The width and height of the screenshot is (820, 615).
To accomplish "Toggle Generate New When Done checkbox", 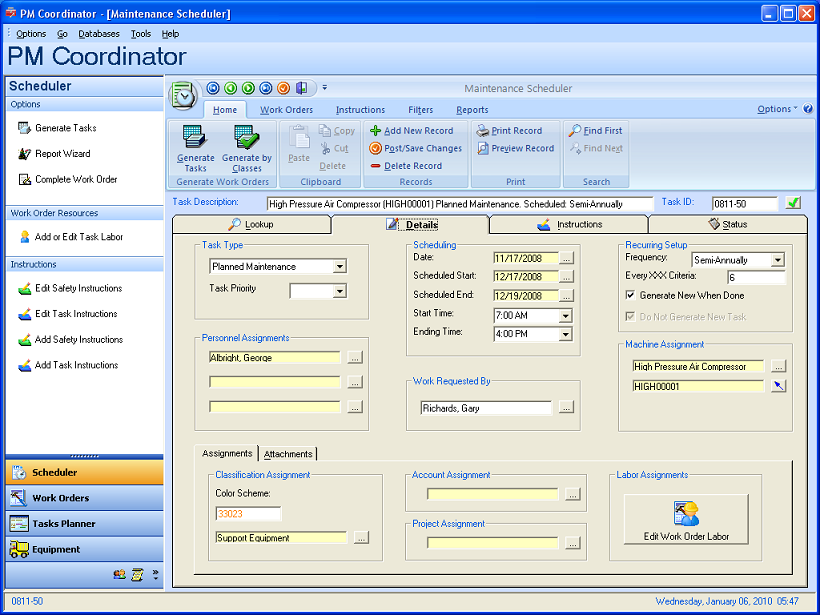I will tap(631, 295).
